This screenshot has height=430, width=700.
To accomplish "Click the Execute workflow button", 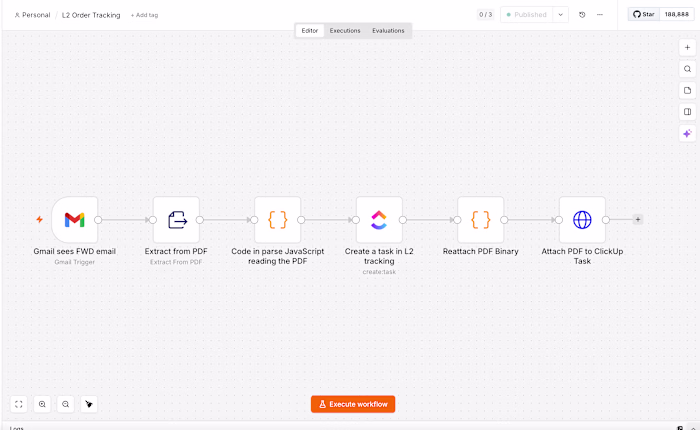I will [x=353, y=404].
